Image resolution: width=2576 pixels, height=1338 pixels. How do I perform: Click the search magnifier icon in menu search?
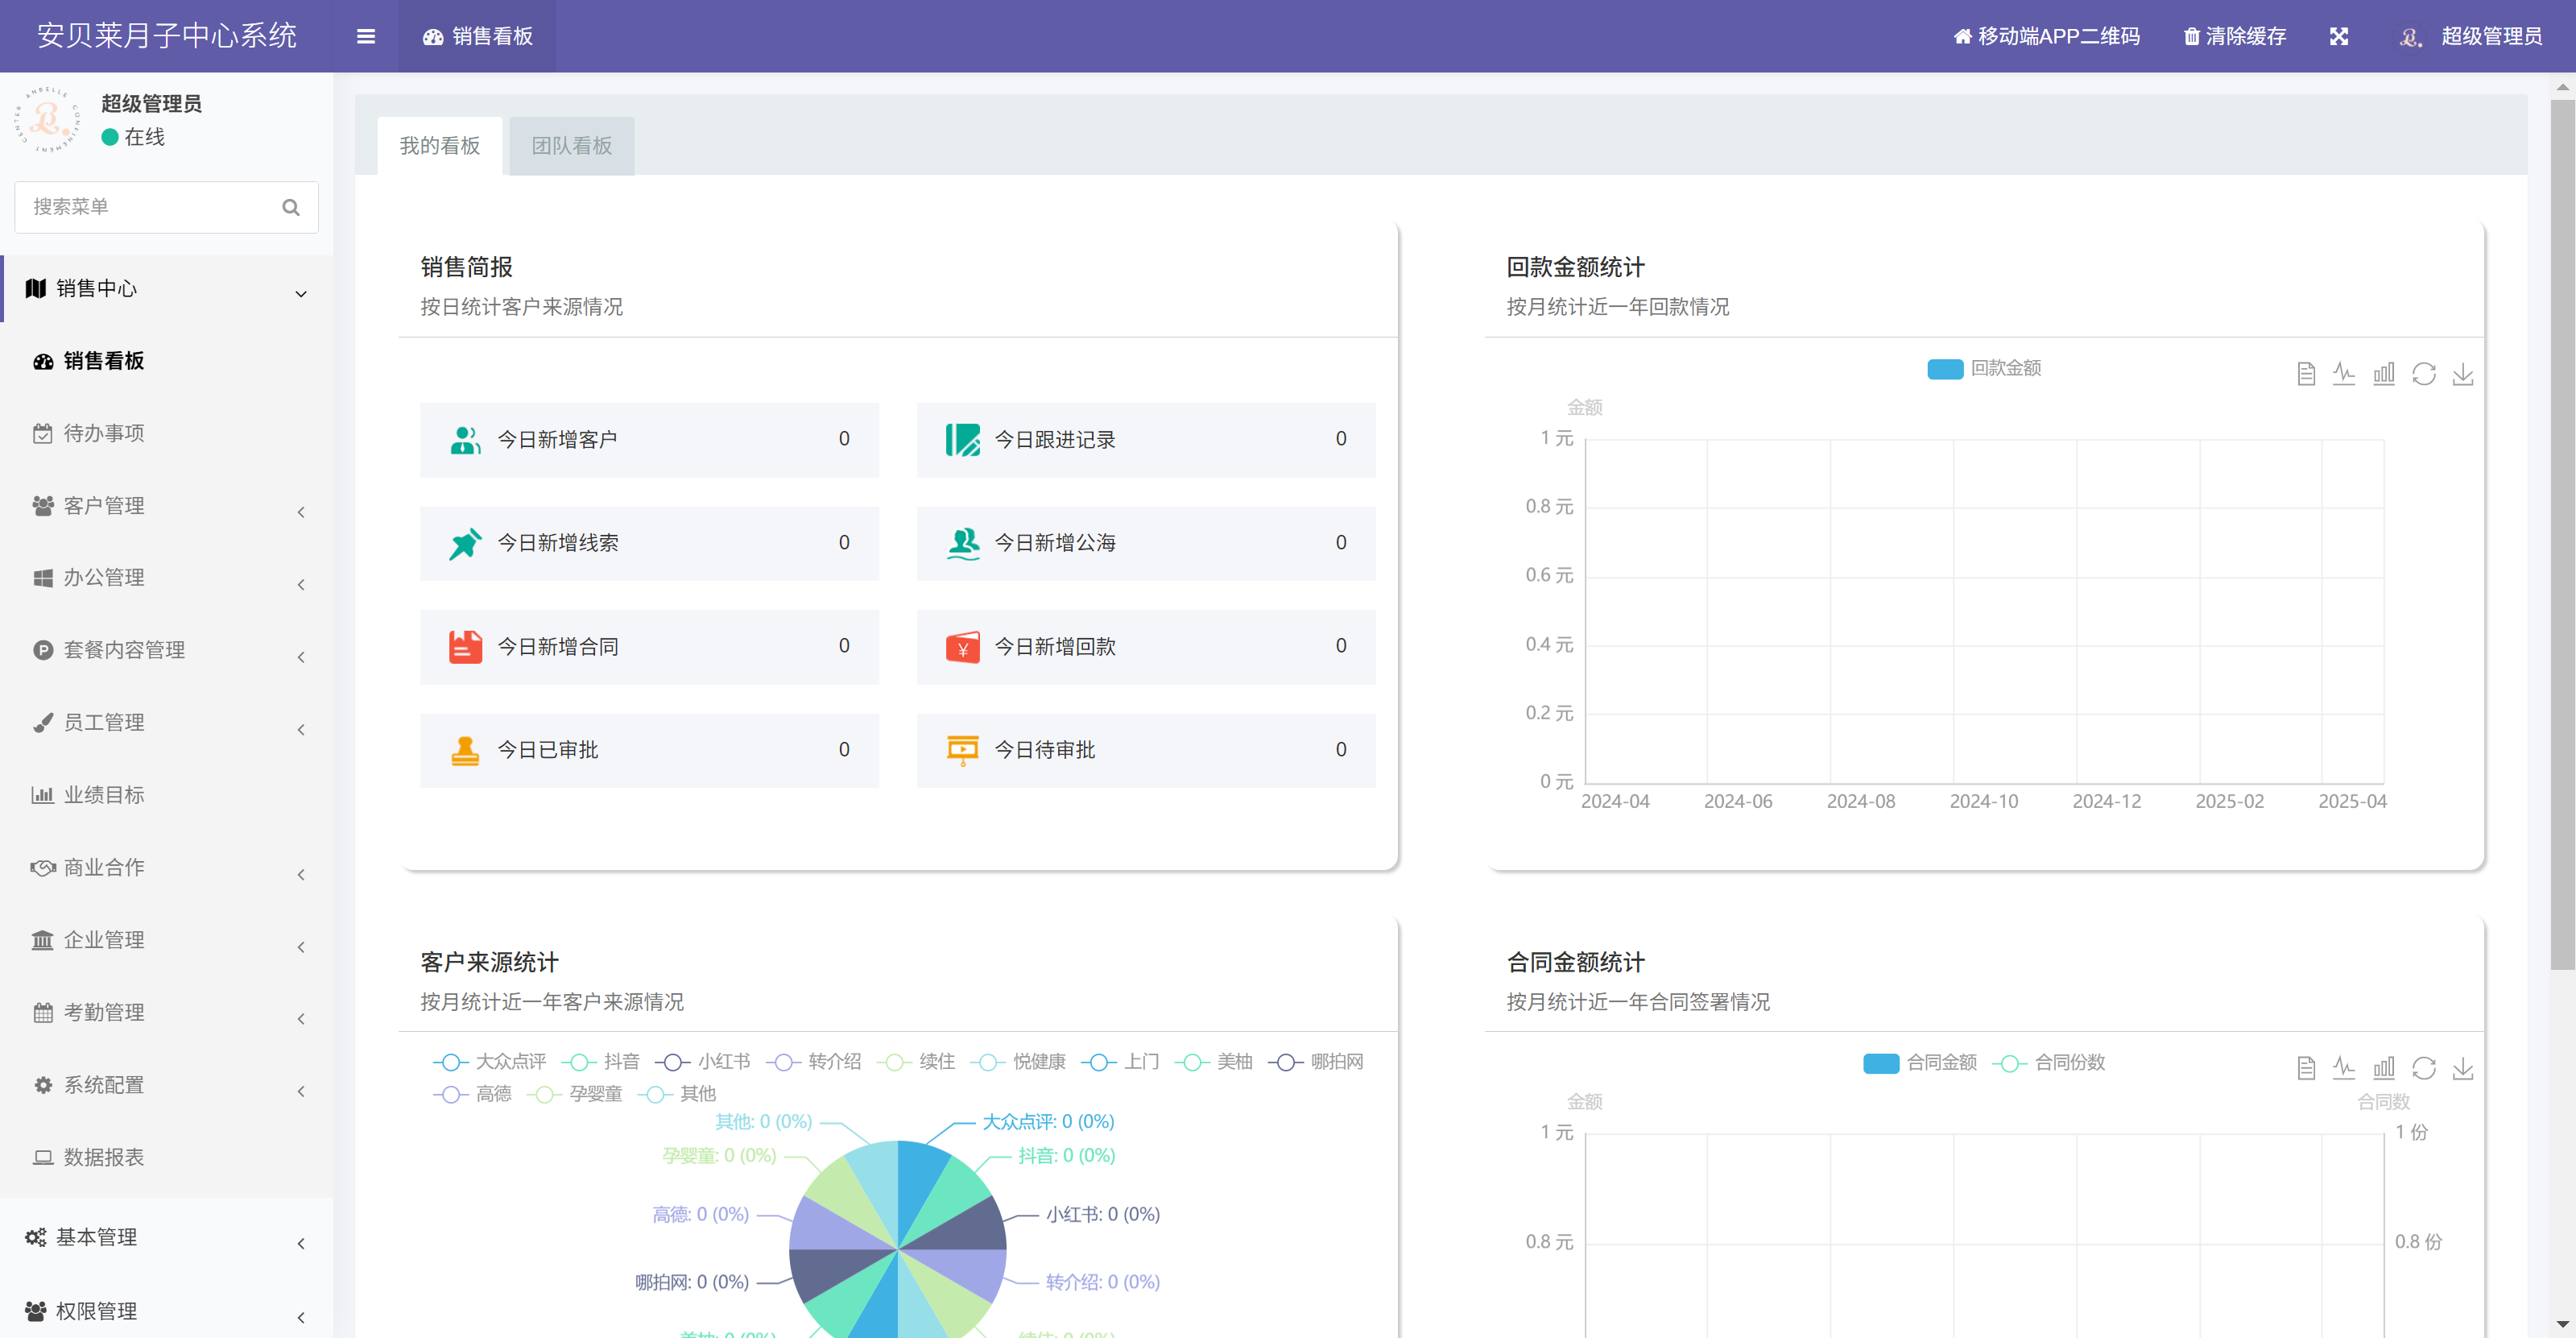tap(291, 207)
